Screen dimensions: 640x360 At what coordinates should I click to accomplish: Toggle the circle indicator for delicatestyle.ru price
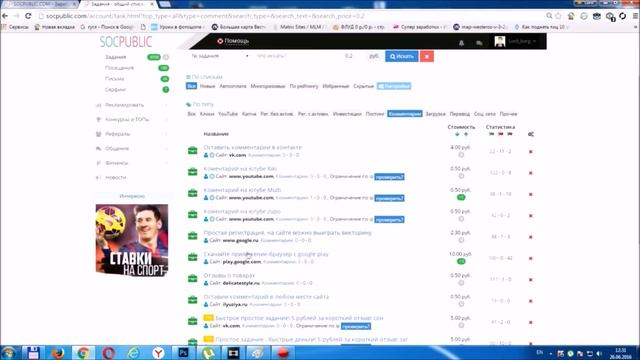tap(461, 282)
